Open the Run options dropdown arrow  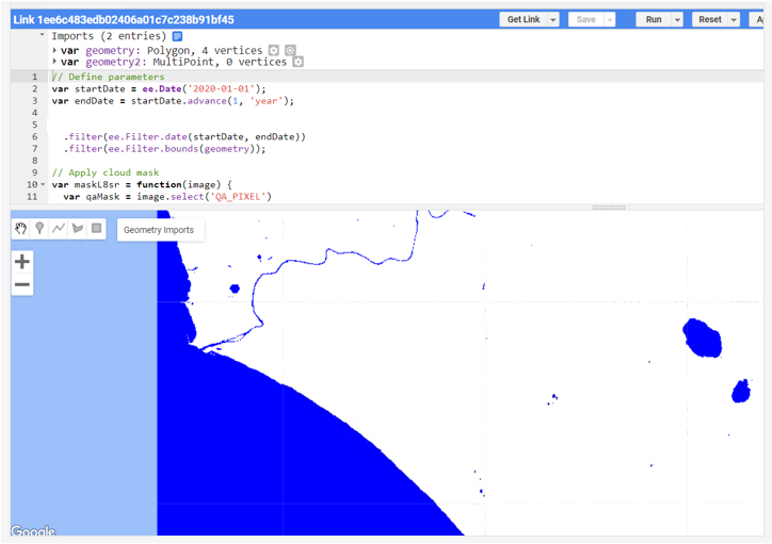(x=677, y=20)
